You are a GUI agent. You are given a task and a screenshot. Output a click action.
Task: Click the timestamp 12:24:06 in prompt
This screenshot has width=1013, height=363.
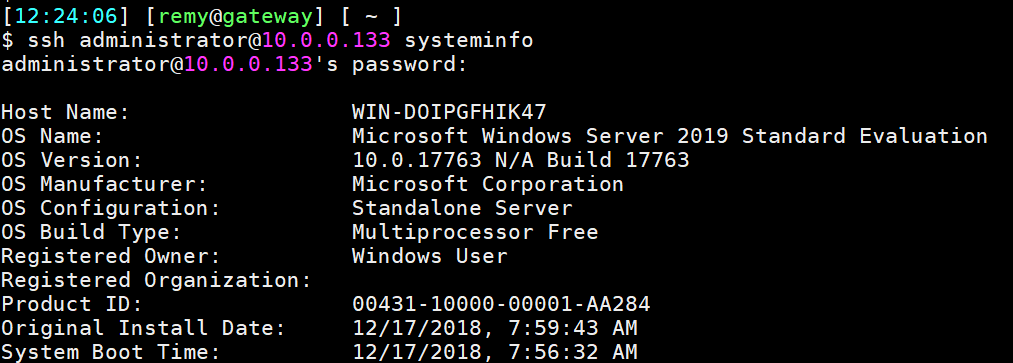(x=68, y=16)
